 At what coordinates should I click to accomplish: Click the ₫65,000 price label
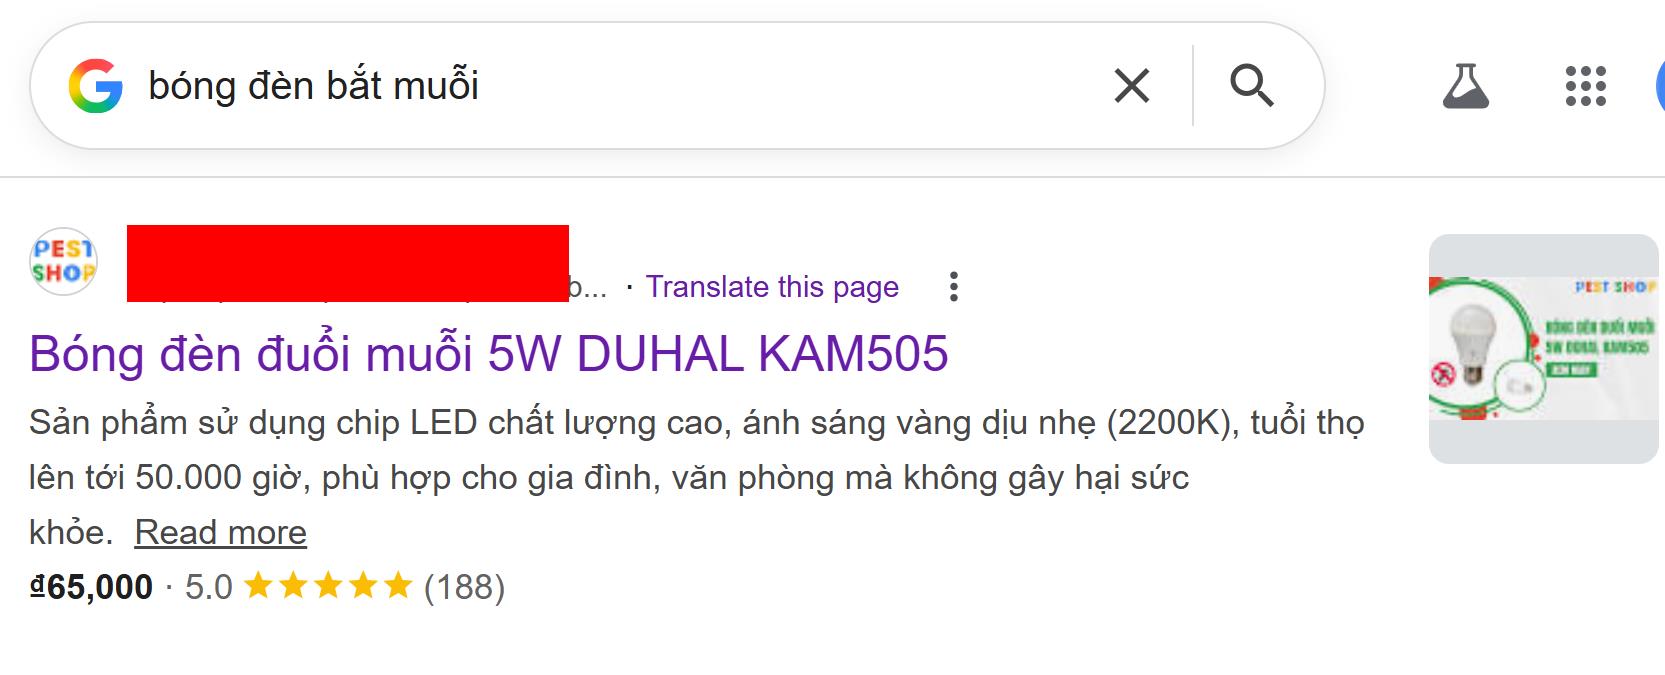(91, 587)
